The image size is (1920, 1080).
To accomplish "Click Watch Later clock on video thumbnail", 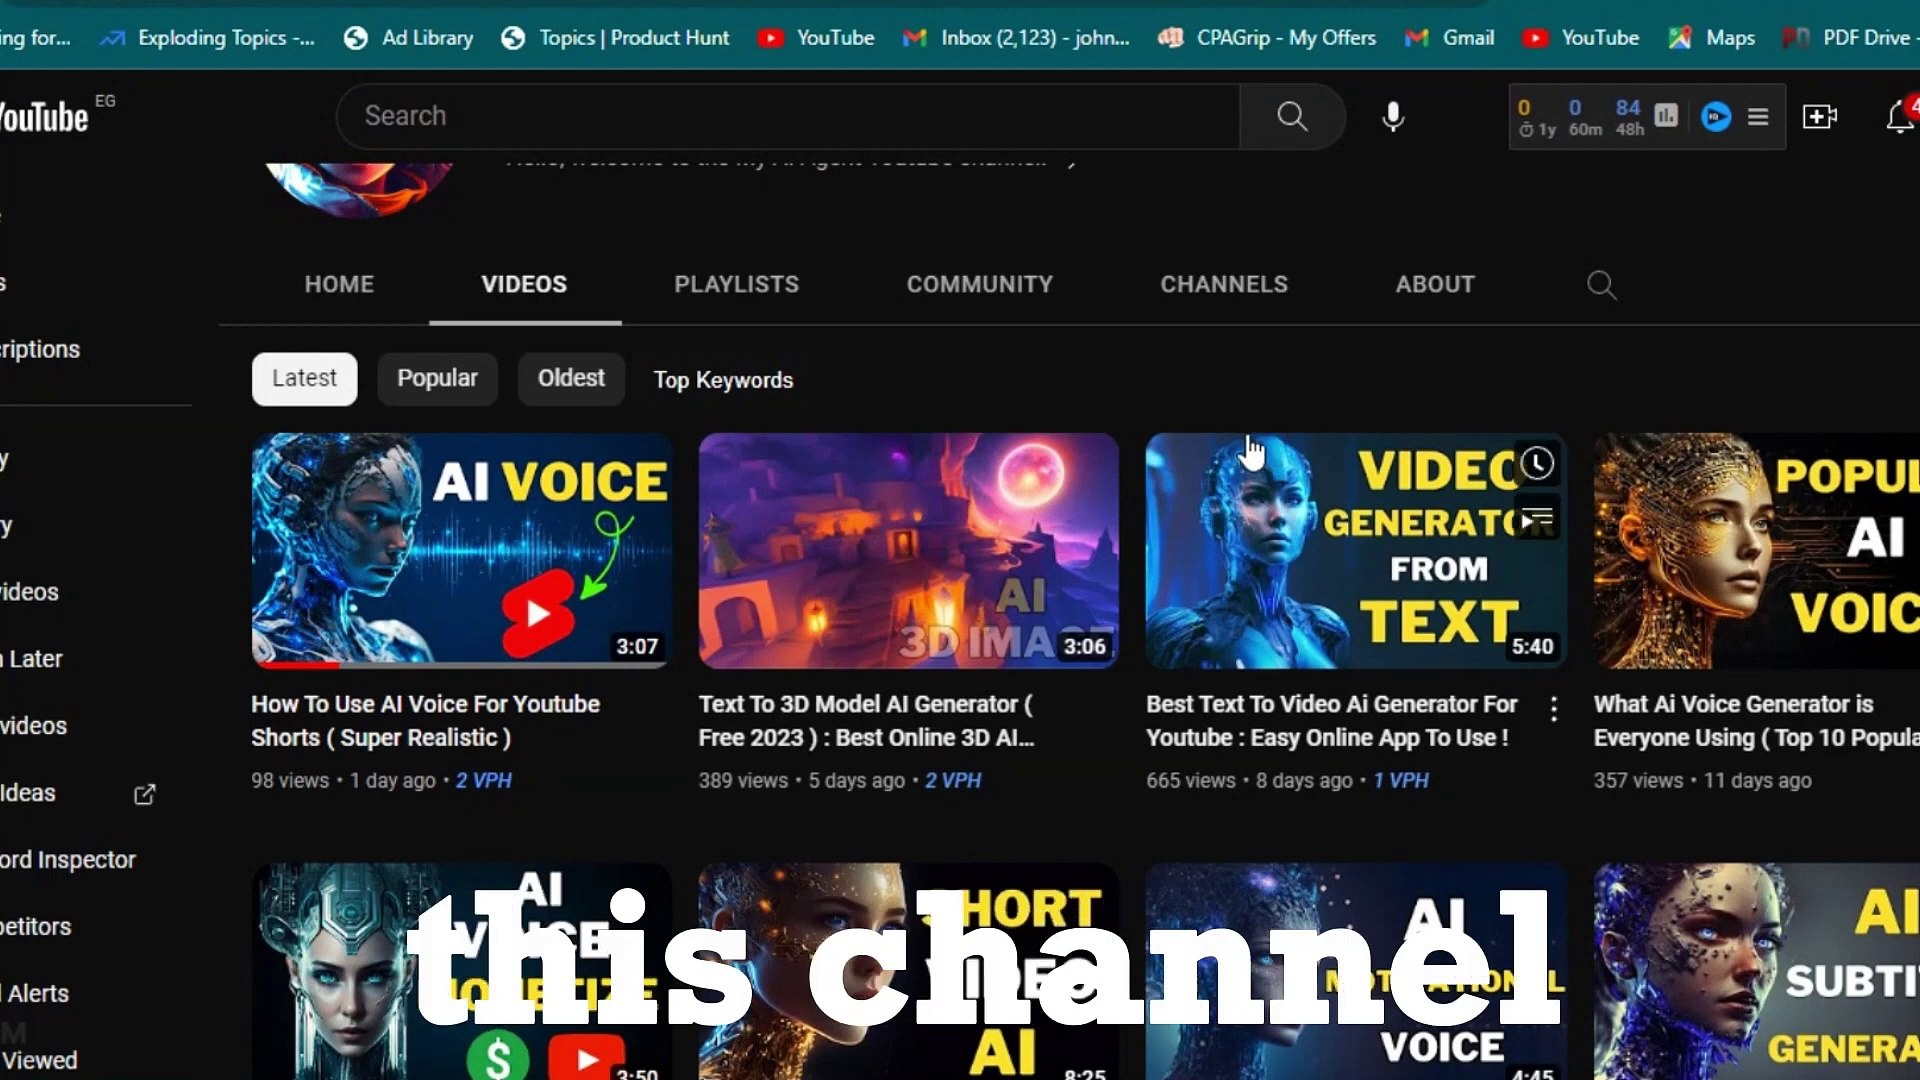I will coord(1537,463).
